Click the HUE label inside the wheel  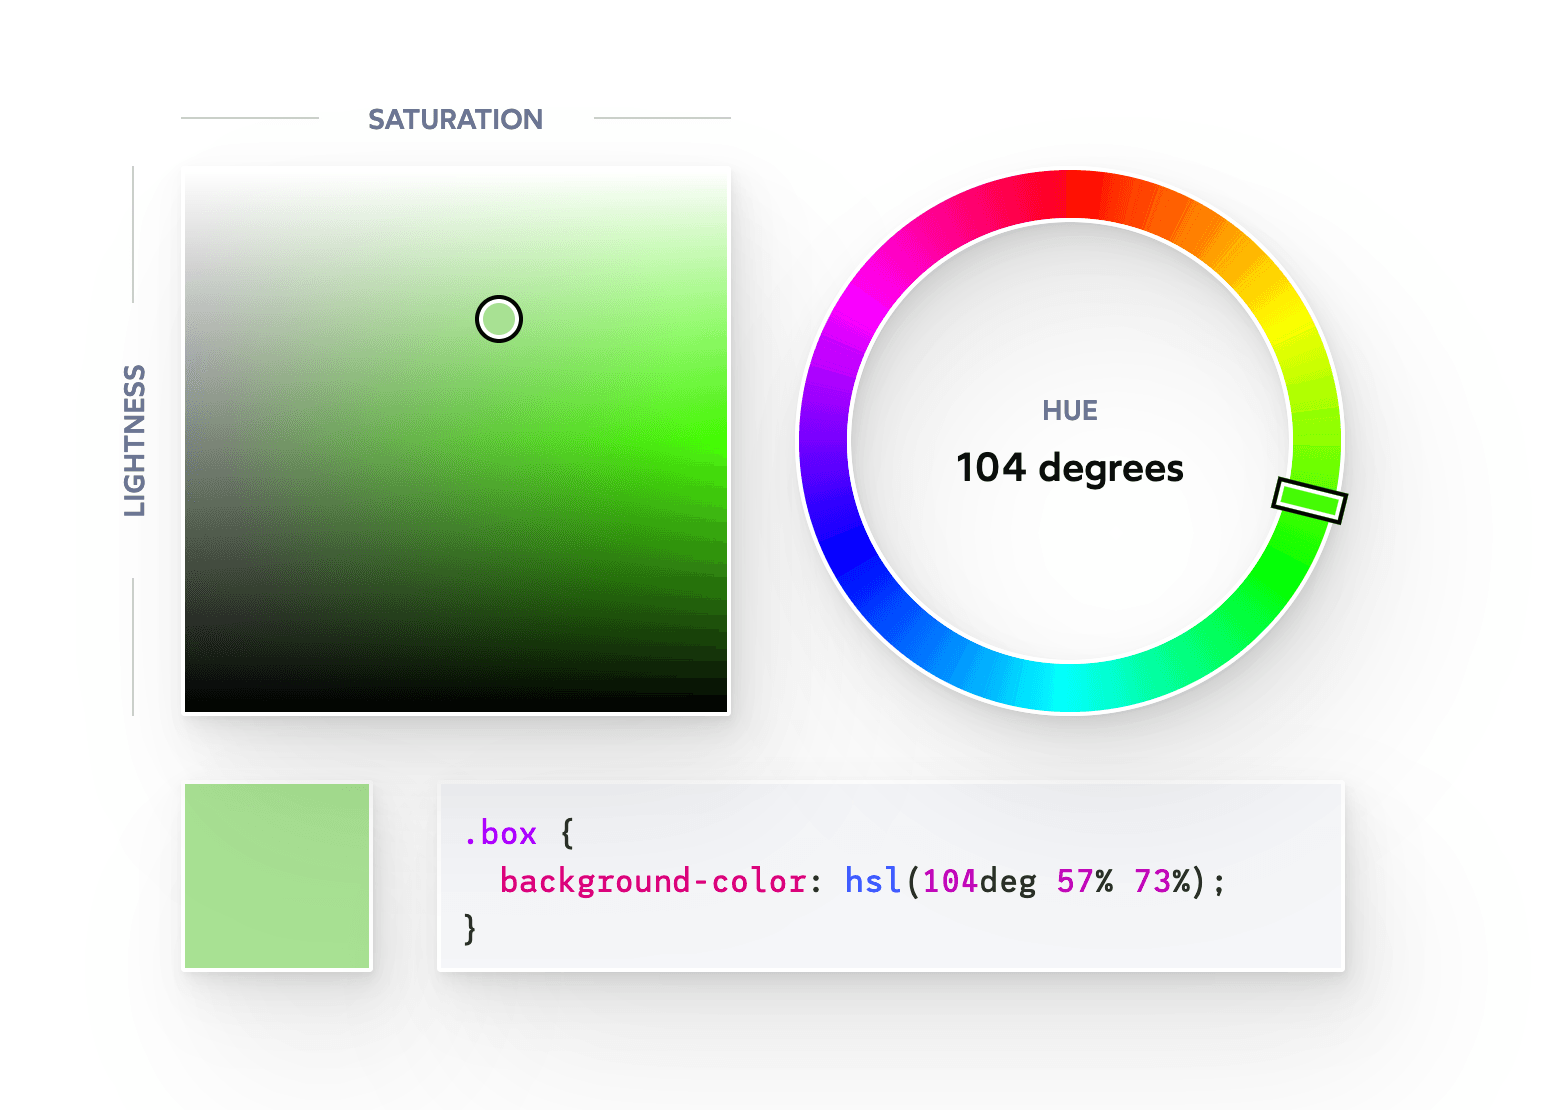coord(1069,411)
